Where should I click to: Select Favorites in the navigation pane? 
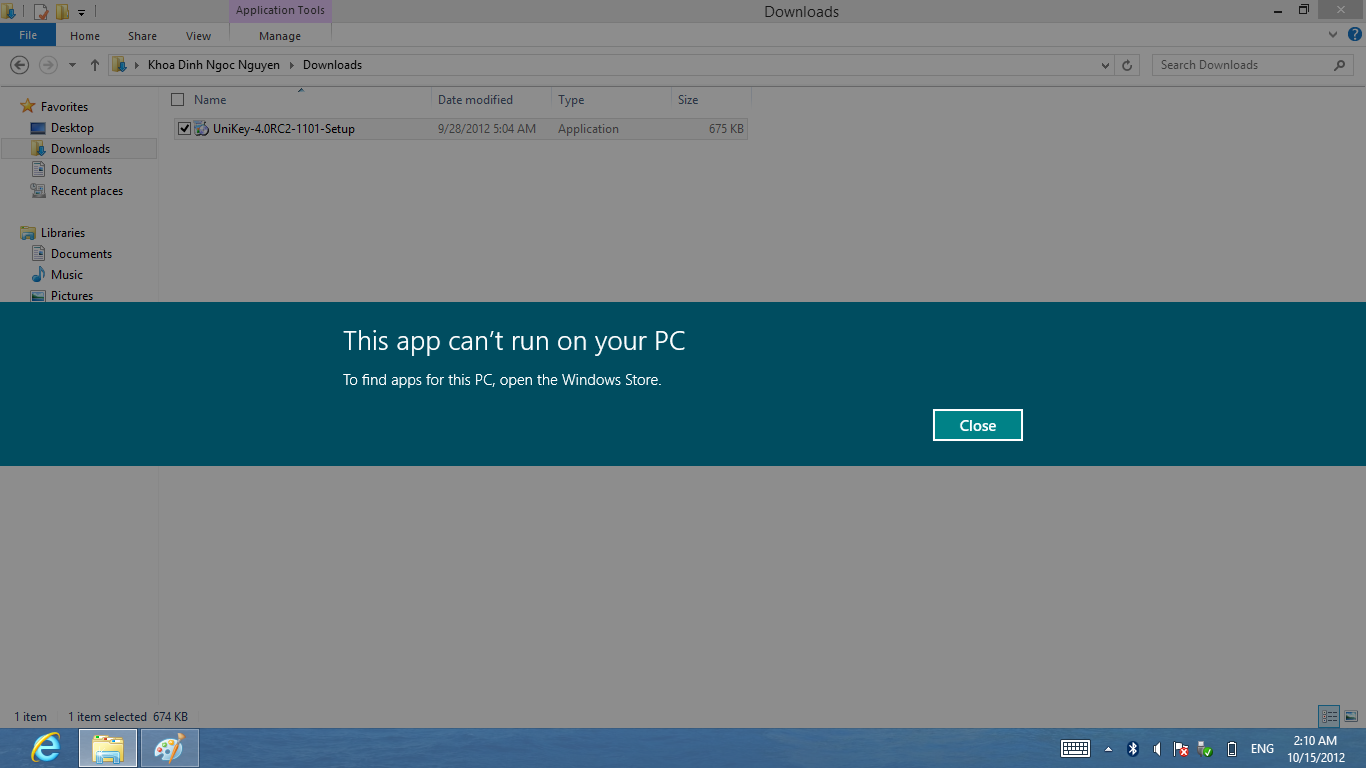64,107
